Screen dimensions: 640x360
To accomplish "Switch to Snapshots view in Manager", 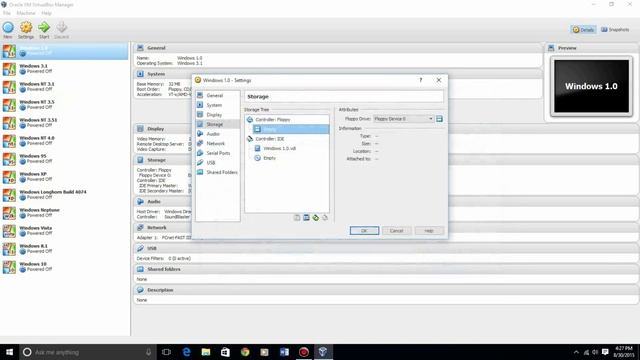I will 615,29.
